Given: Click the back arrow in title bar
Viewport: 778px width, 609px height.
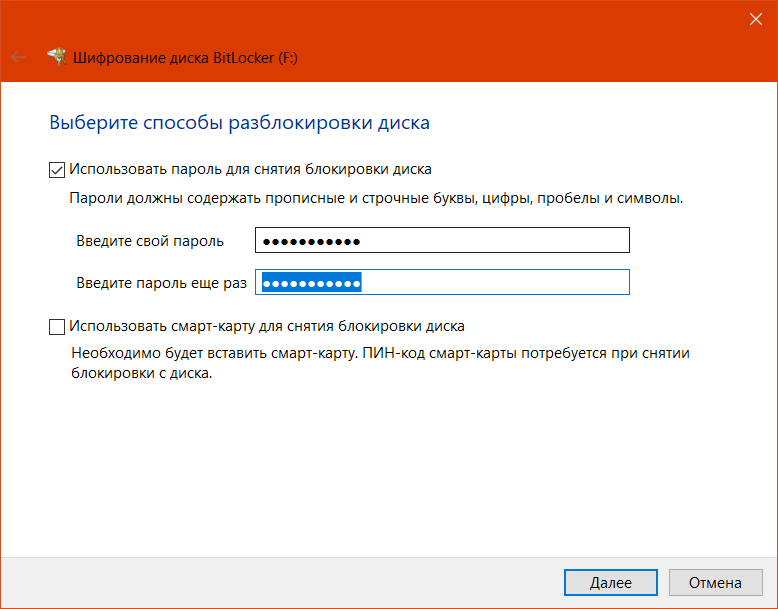Looking at the screenshot, I should [x=18, y=58].
